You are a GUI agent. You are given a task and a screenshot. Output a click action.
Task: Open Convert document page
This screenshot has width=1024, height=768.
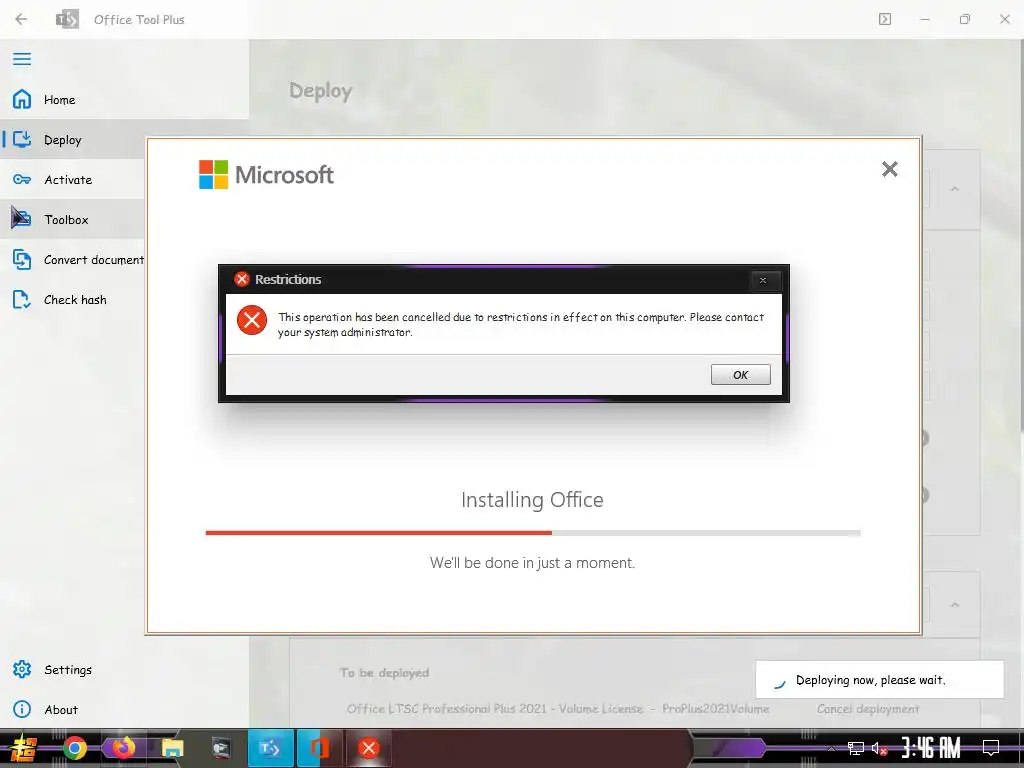click(x=72, y=259)
